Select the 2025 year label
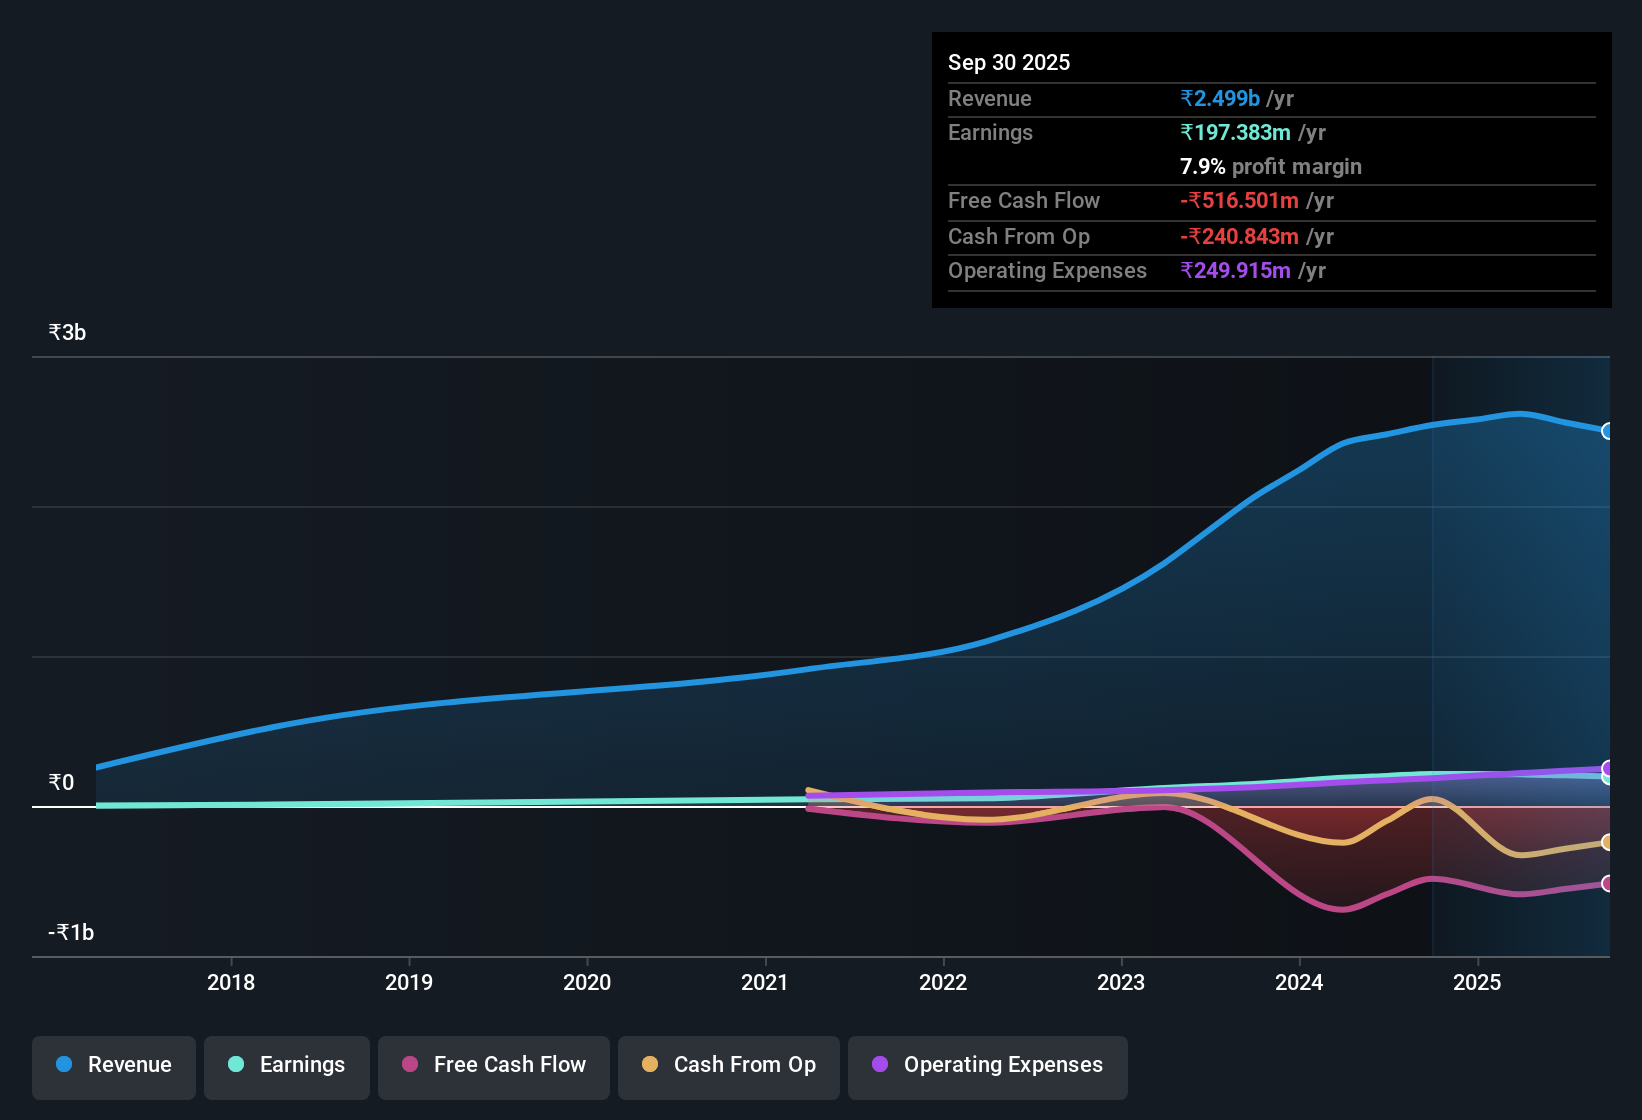This screenshot has width=1642, height=1120. [x=1477, y=982]
